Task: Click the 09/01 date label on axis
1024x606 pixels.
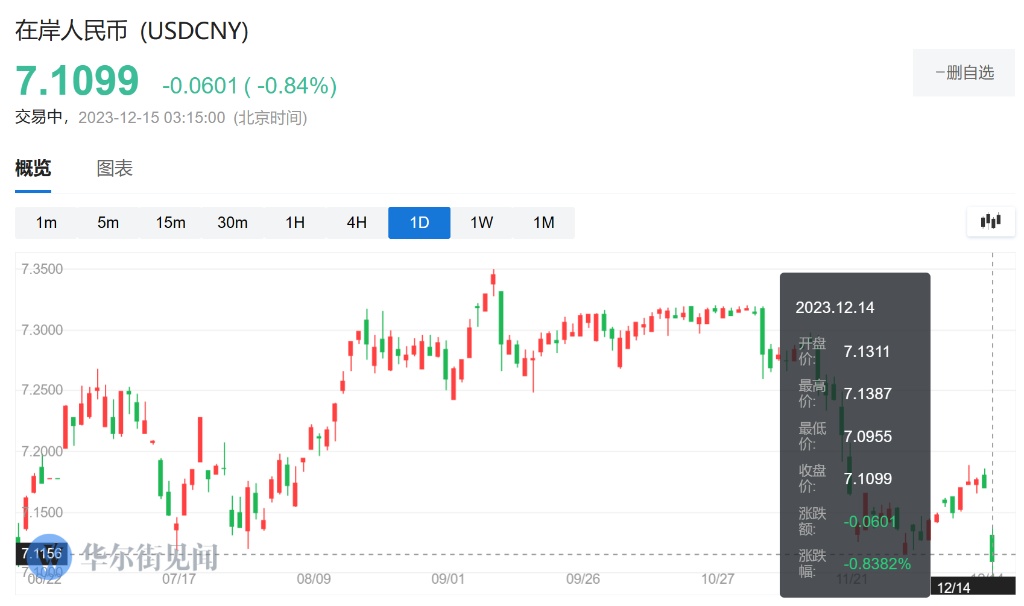Action: (x=448, y=578)
